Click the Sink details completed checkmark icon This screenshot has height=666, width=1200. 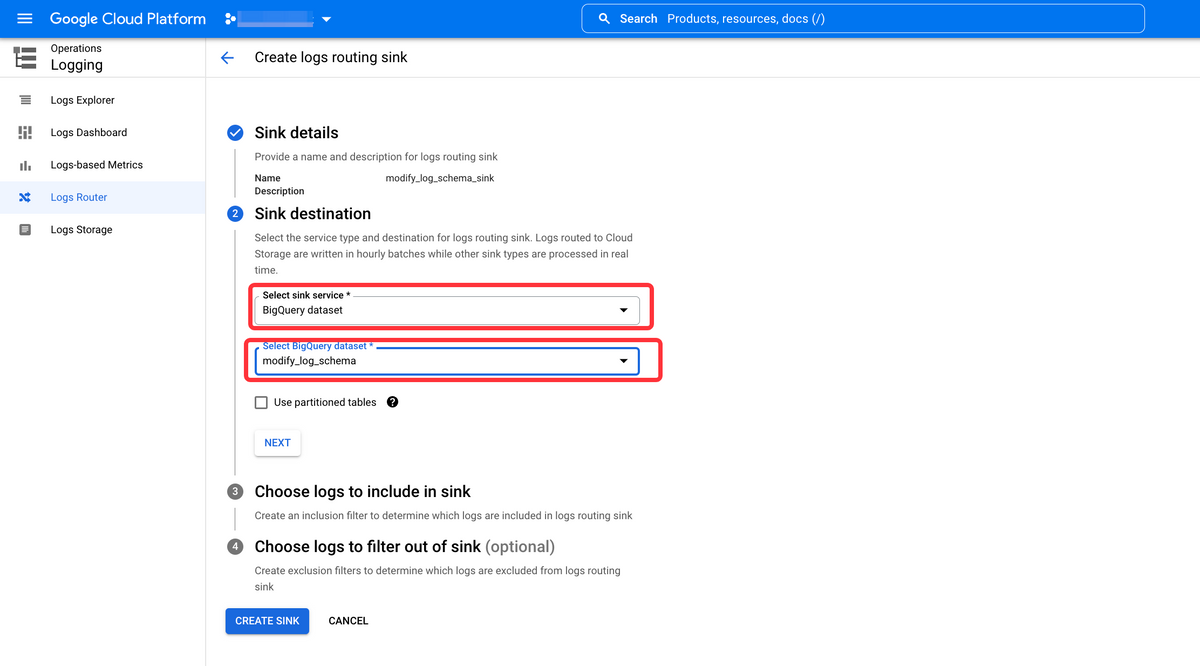tap(235, 133)
